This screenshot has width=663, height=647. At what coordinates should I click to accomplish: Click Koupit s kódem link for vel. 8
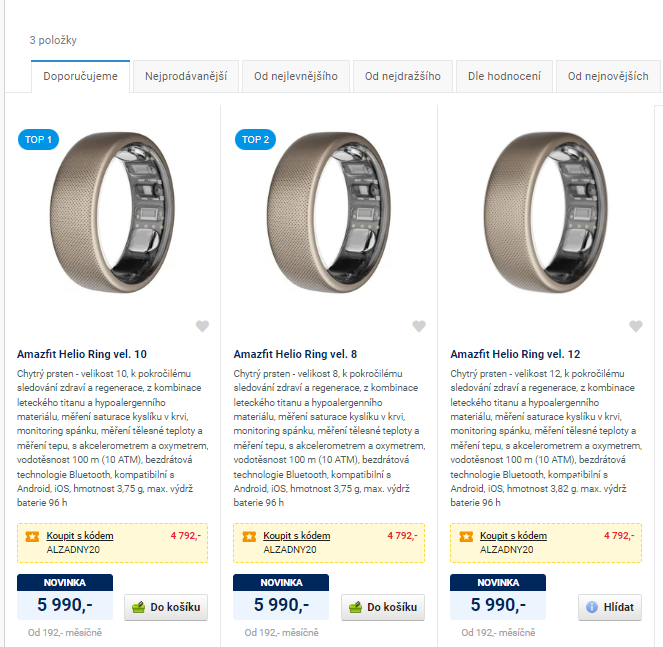tap(296, 535)
